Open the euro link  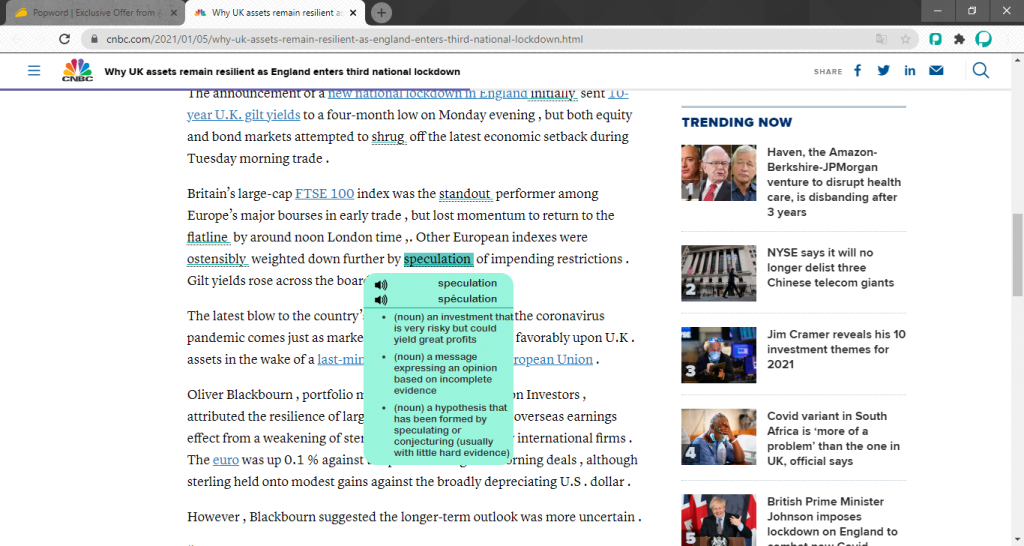pyautogui.click(x=226, y=460)
